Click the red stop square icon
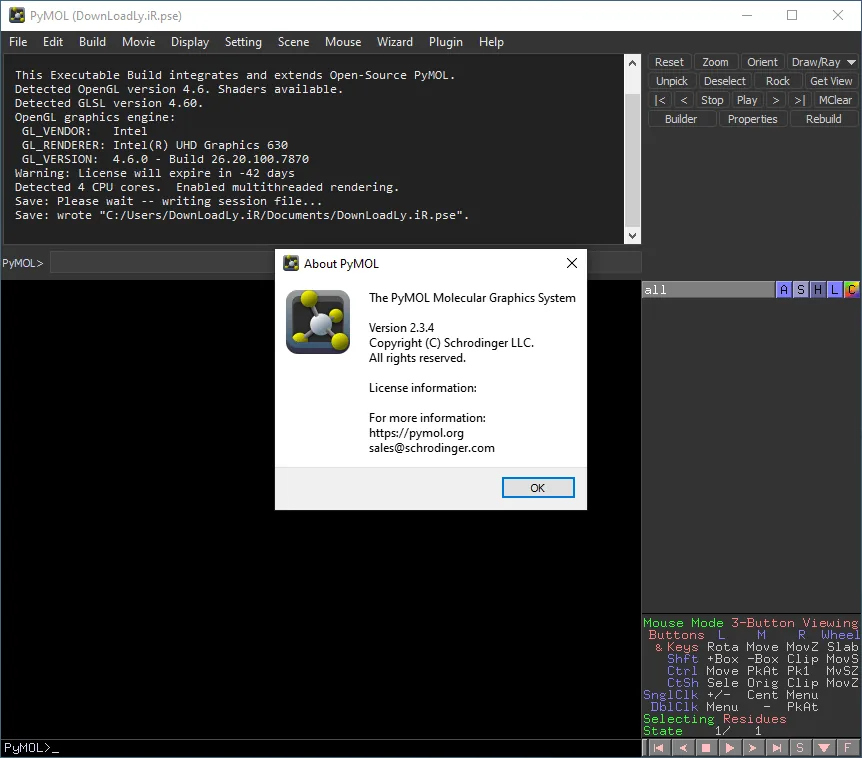The width and height of the screenshot is (862, 758). 706,748
